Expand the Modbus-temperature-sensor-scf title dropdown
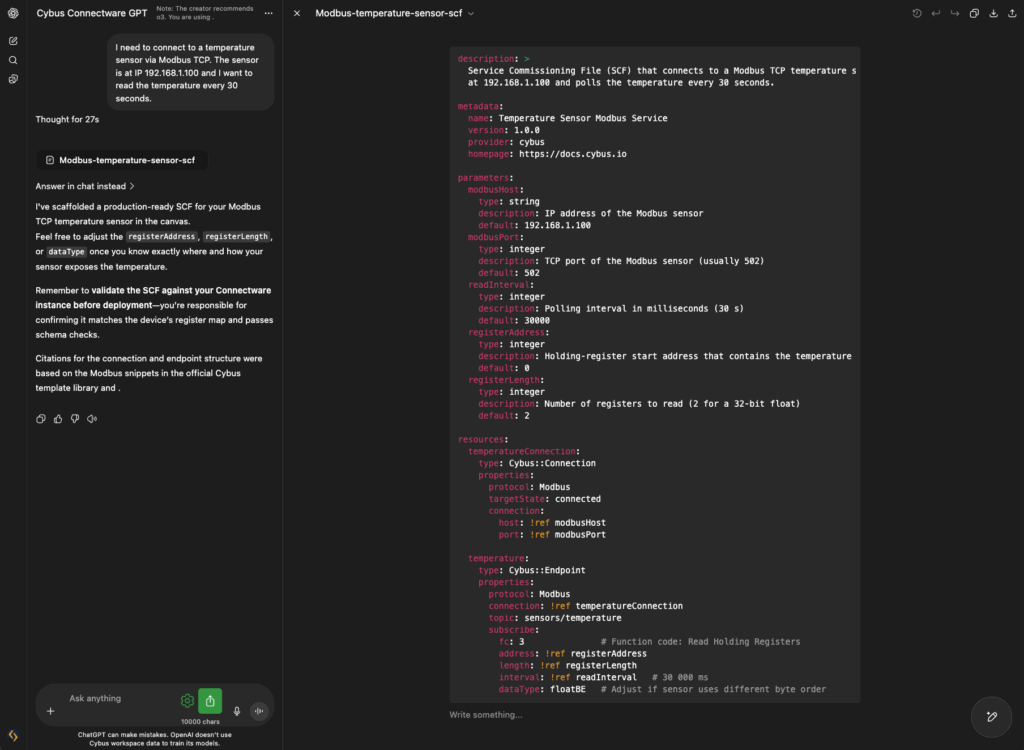 click(471, 13)
